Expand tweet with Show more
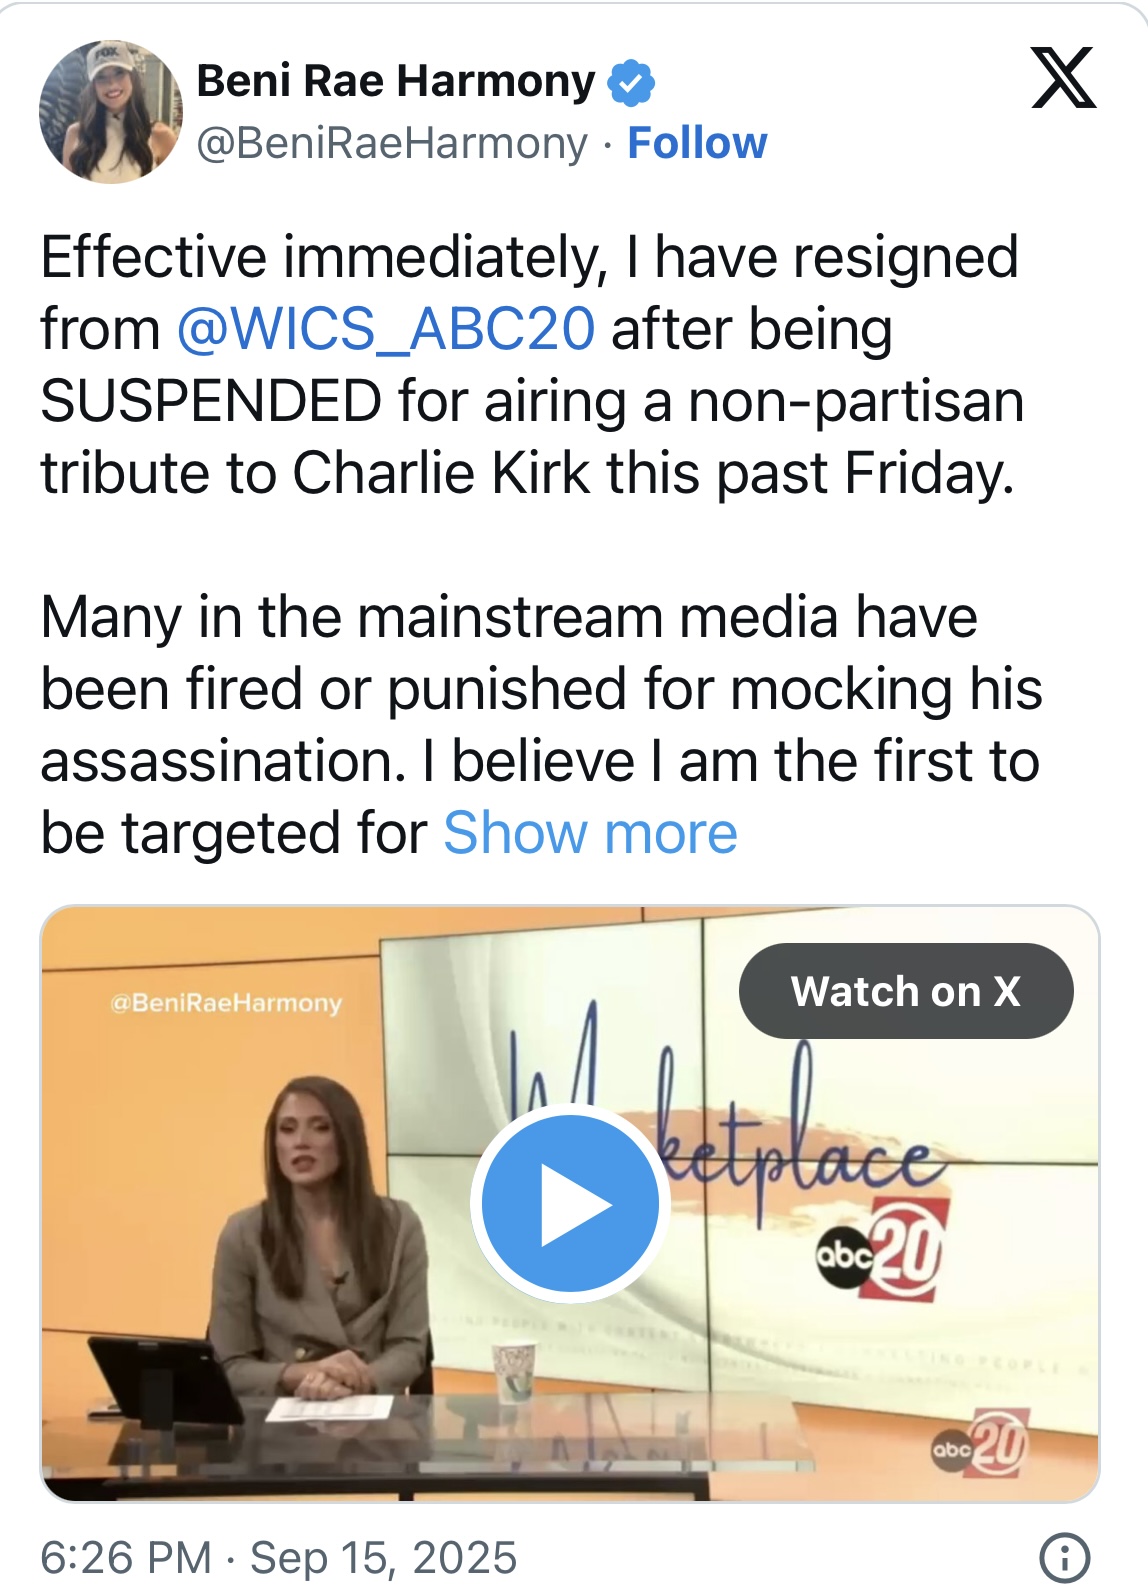 pyautogui.click(x=590, y=833)
